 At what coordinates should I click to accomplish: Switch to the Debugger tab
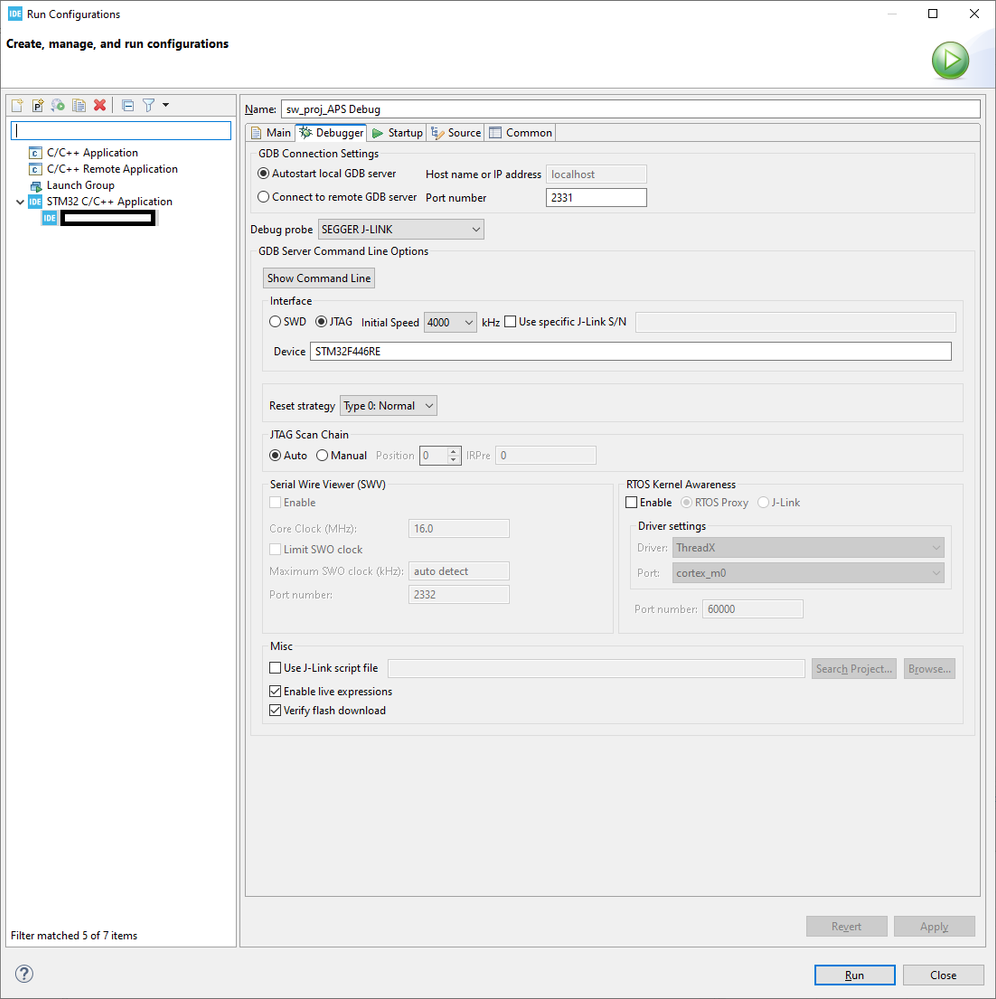[331, 133]
